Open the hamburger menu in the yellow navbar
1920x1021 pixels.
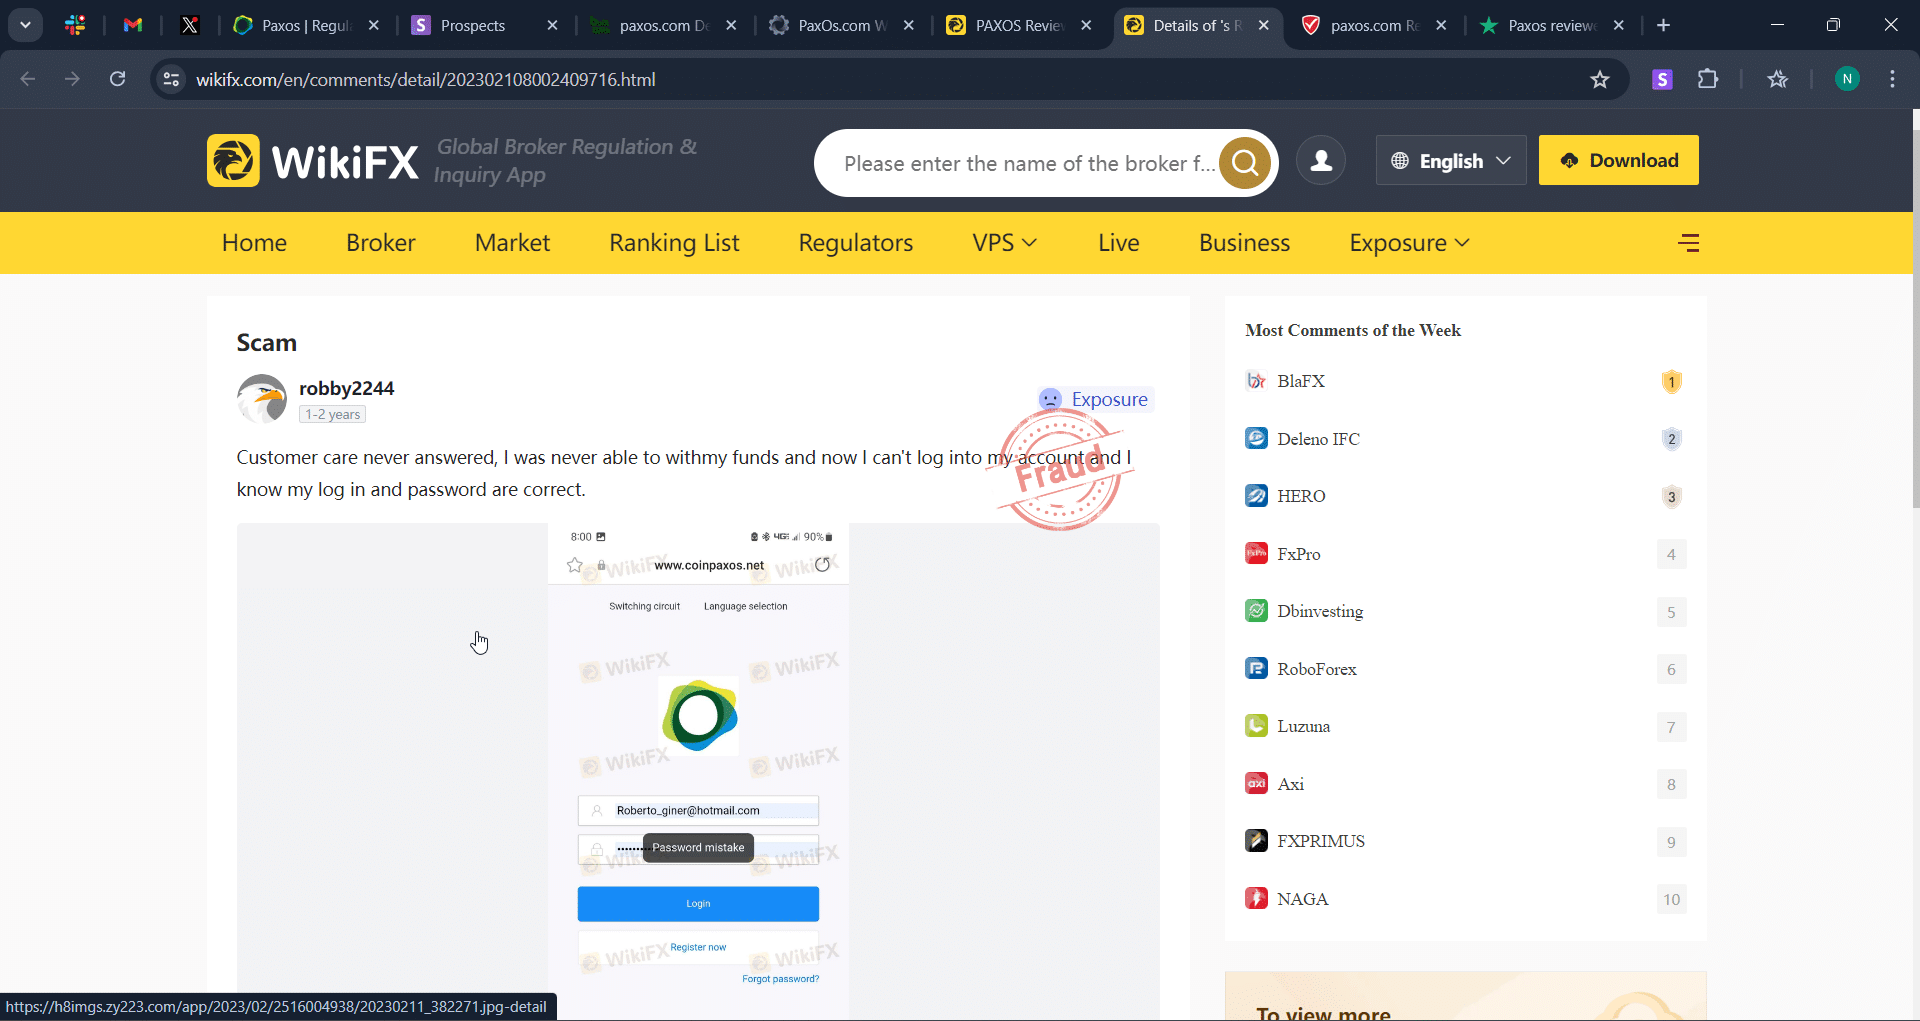coord(1689,243)
